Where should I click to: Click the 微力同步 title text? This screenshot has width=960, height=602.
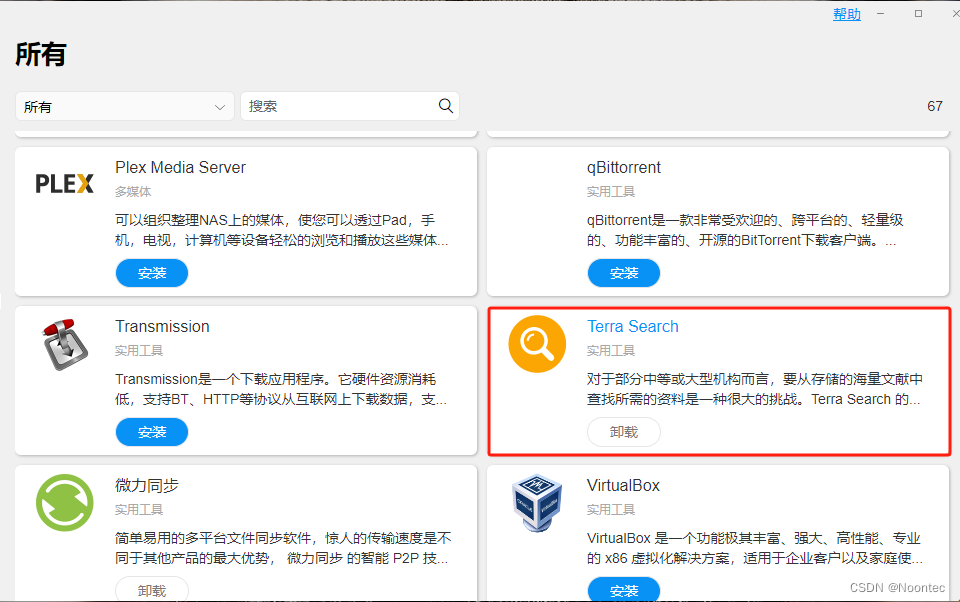[x=147, y=485]
